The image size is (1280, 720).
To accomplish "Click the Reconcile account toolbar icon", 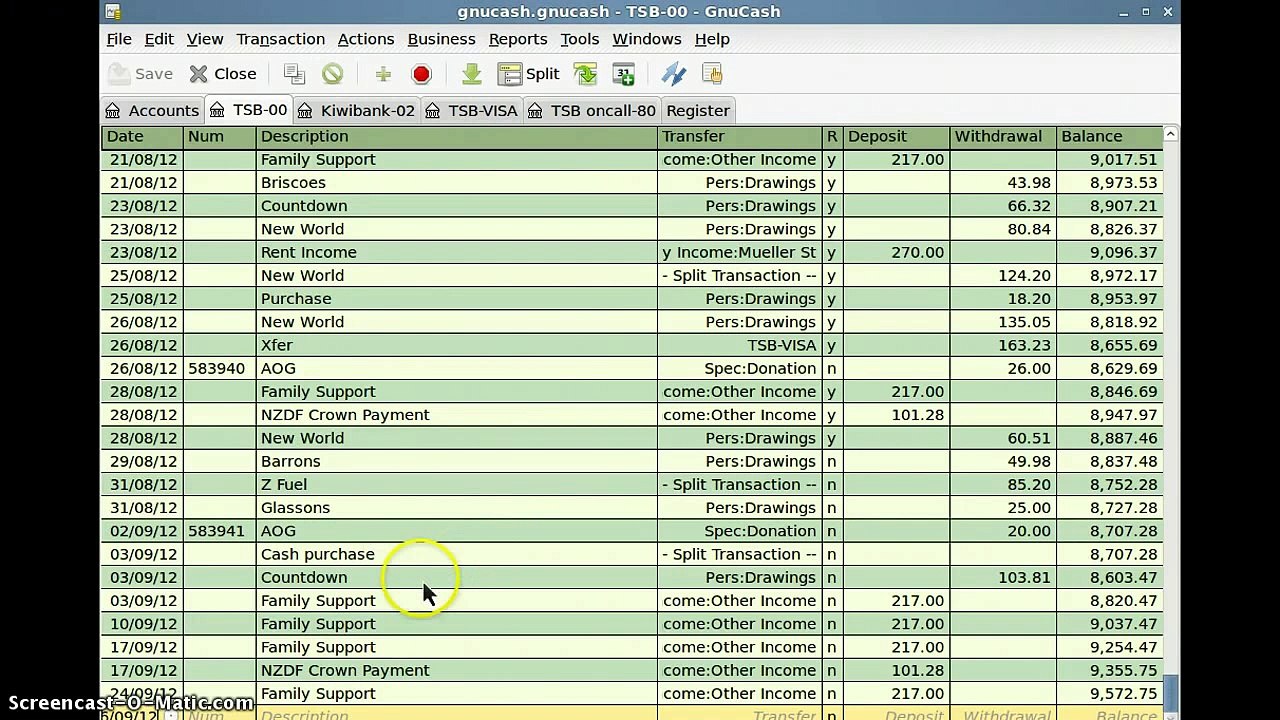I will coord(712,74).
